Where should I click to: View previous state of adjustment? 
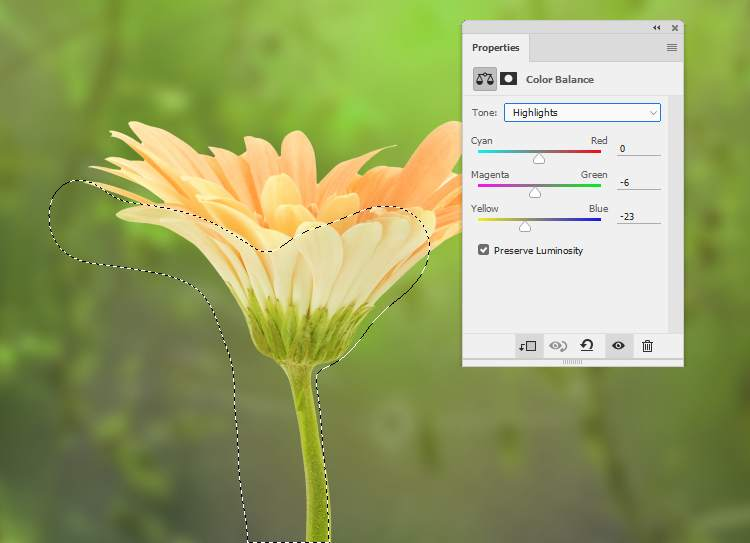tap(558, 346)
